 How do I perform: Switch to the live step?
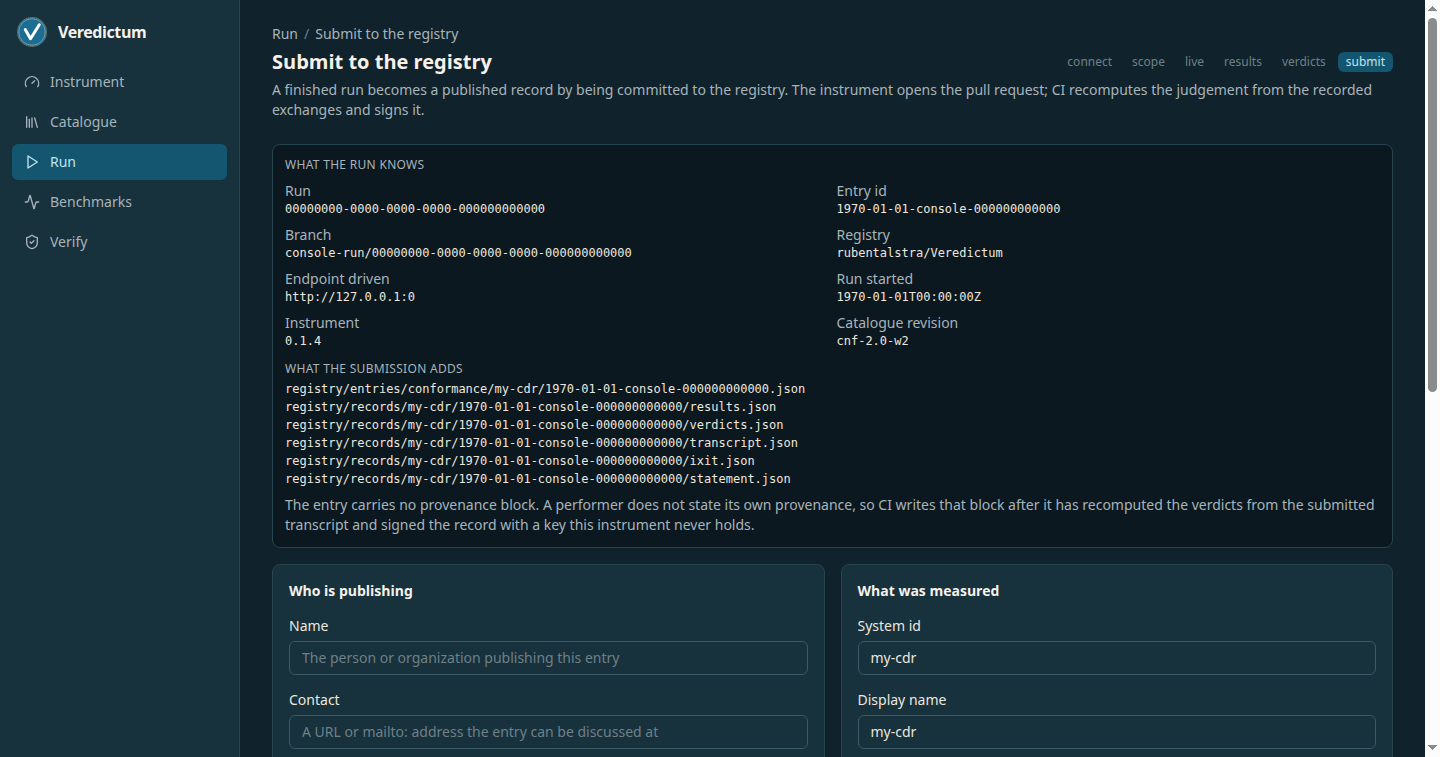pyautogui.click(x=1194, y=62)
